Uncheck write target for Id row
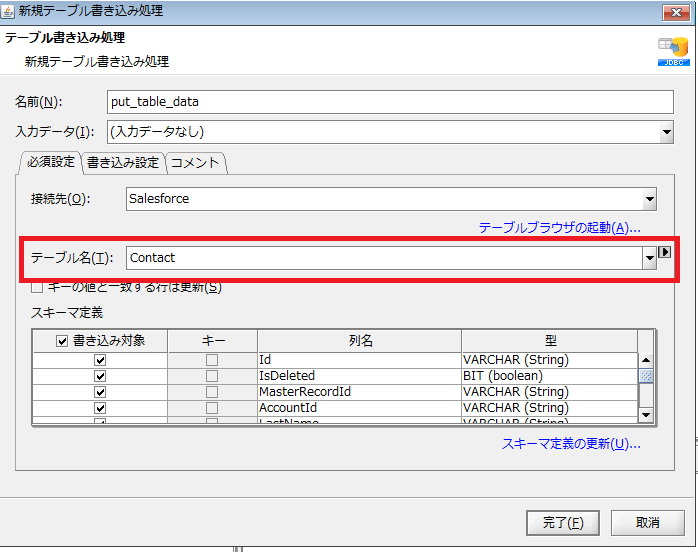 pyautogui.click(x=100, y=360)
